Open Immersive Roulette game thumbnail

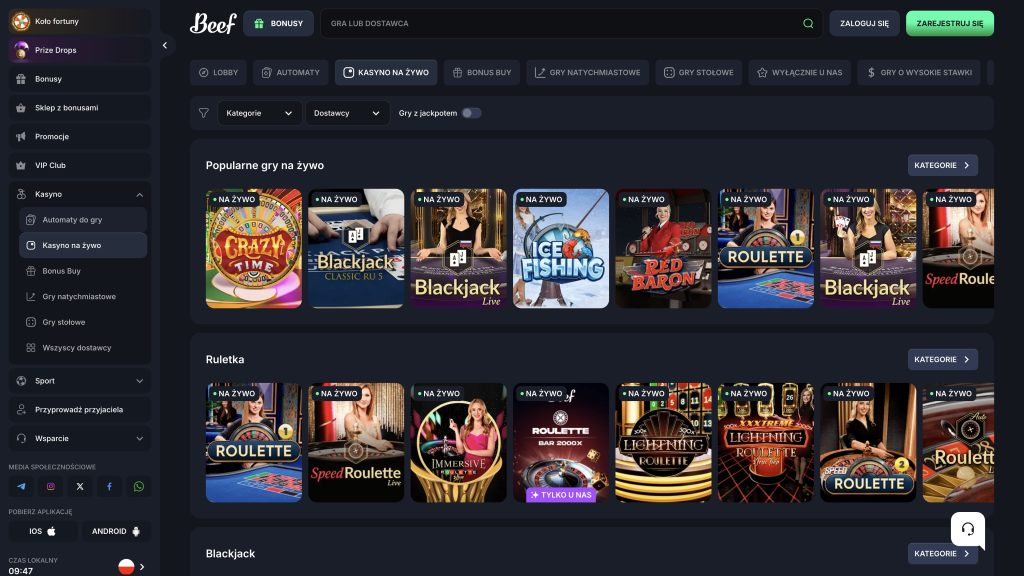(x=458, y=443)
